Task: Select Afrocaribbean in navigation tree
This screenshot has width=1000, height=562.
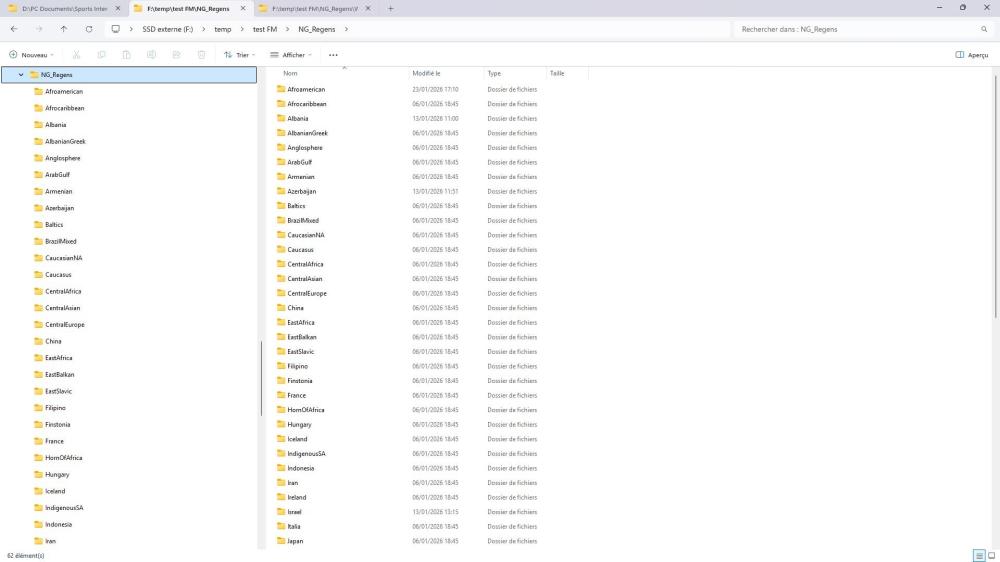Action: (x=64, y=108)
